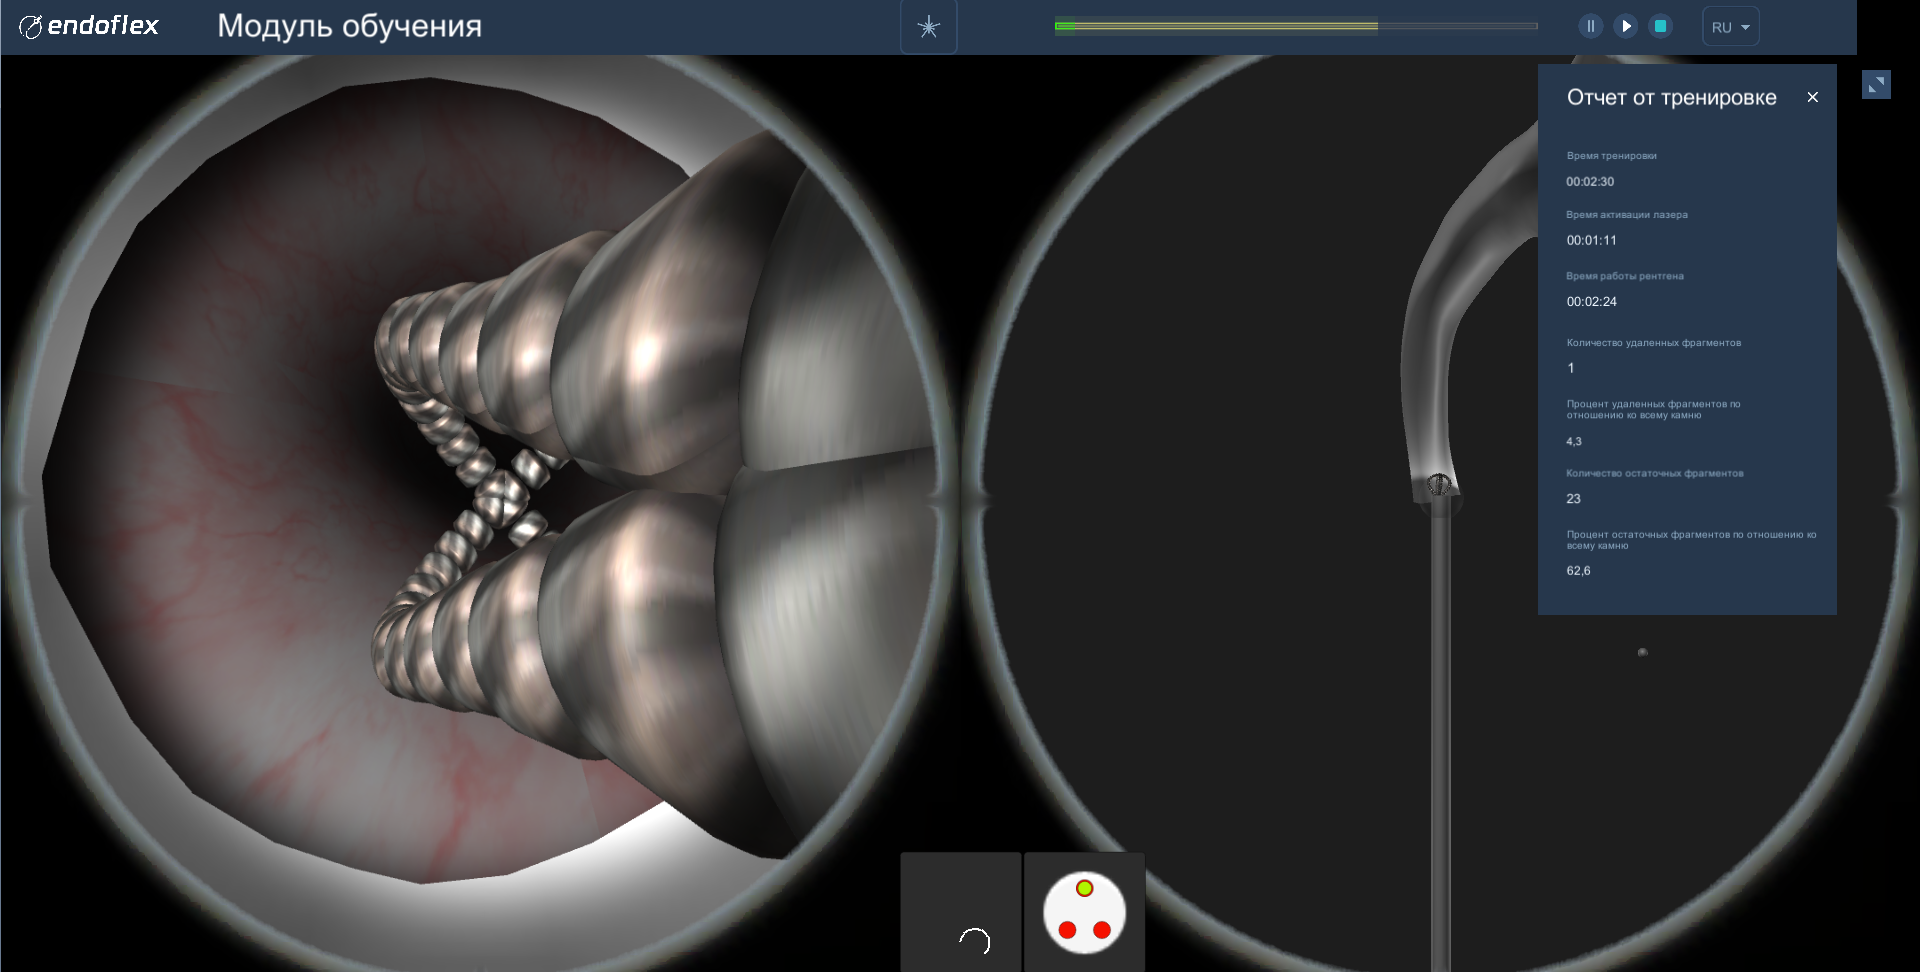Click the rotation arc indicator
Screen dimensions: 1920x972
click(974, 940)
